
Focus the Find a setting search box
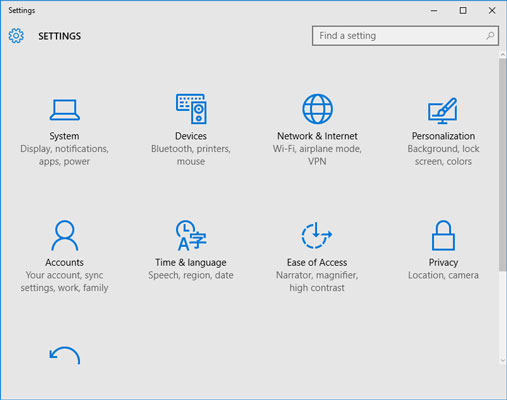405,36
